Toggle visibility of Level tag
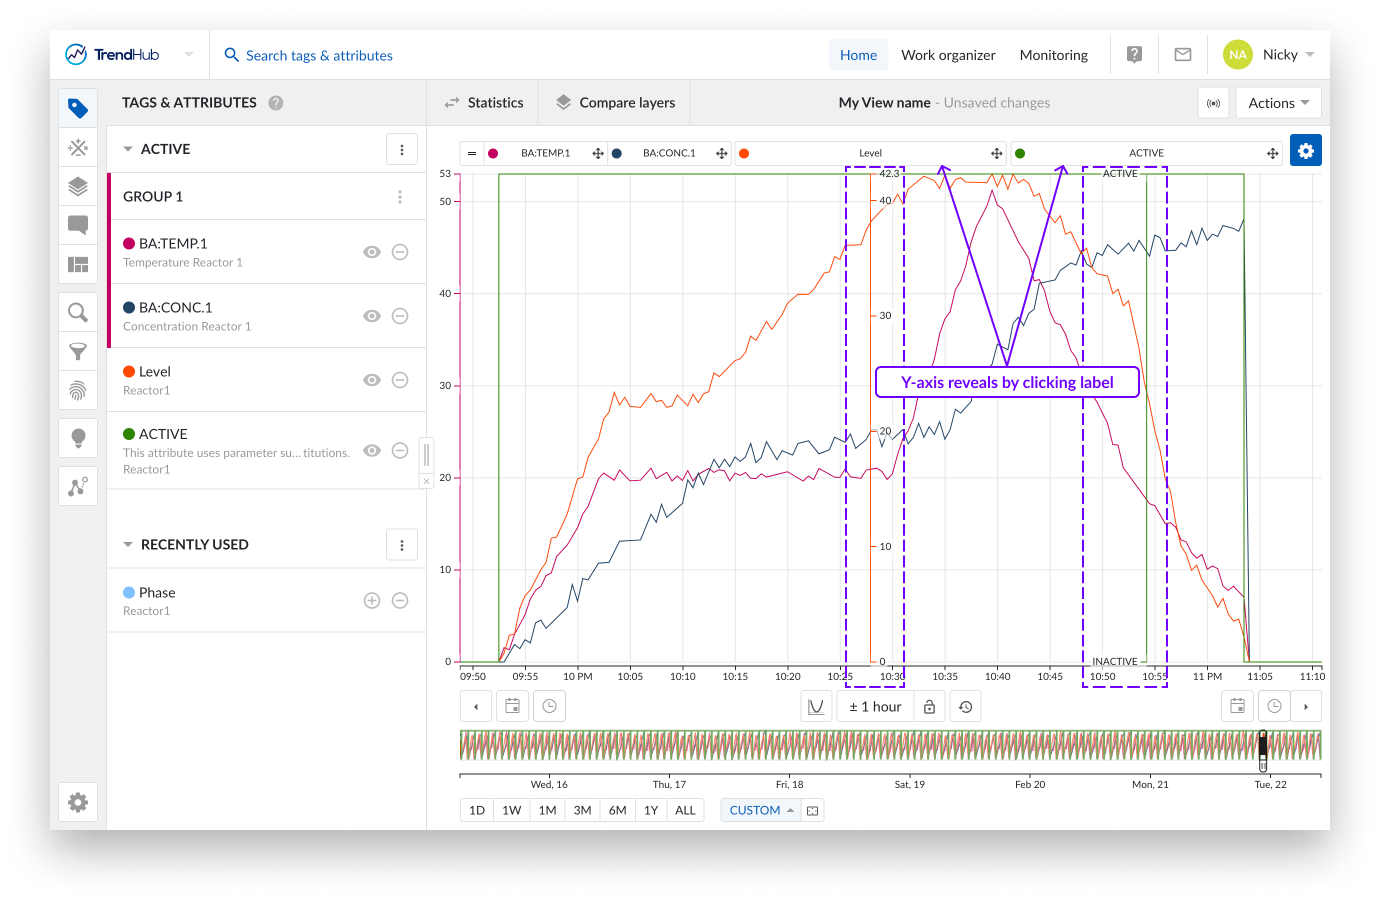Screen dimensions: 1380x900 click(x=372, y=380)
